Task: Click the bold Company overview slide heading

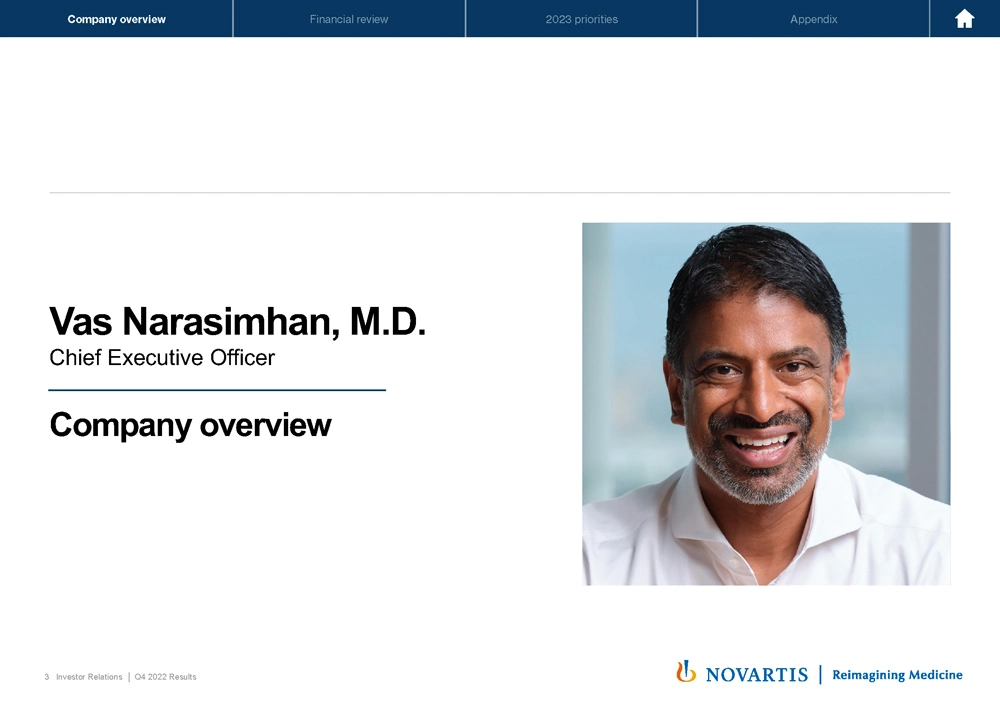Action: [190, 425]
